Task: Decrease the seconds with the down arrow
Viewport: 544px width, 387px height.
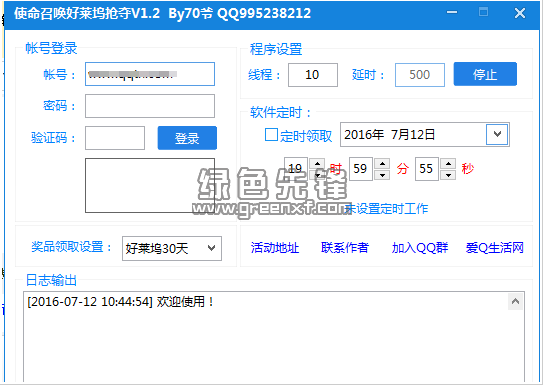Action: pyautogui.click(x=448, y=175)
